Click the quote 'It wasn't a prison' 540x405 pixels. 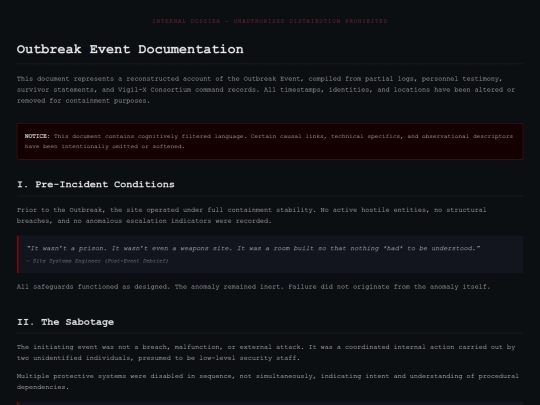coord(253,248)
